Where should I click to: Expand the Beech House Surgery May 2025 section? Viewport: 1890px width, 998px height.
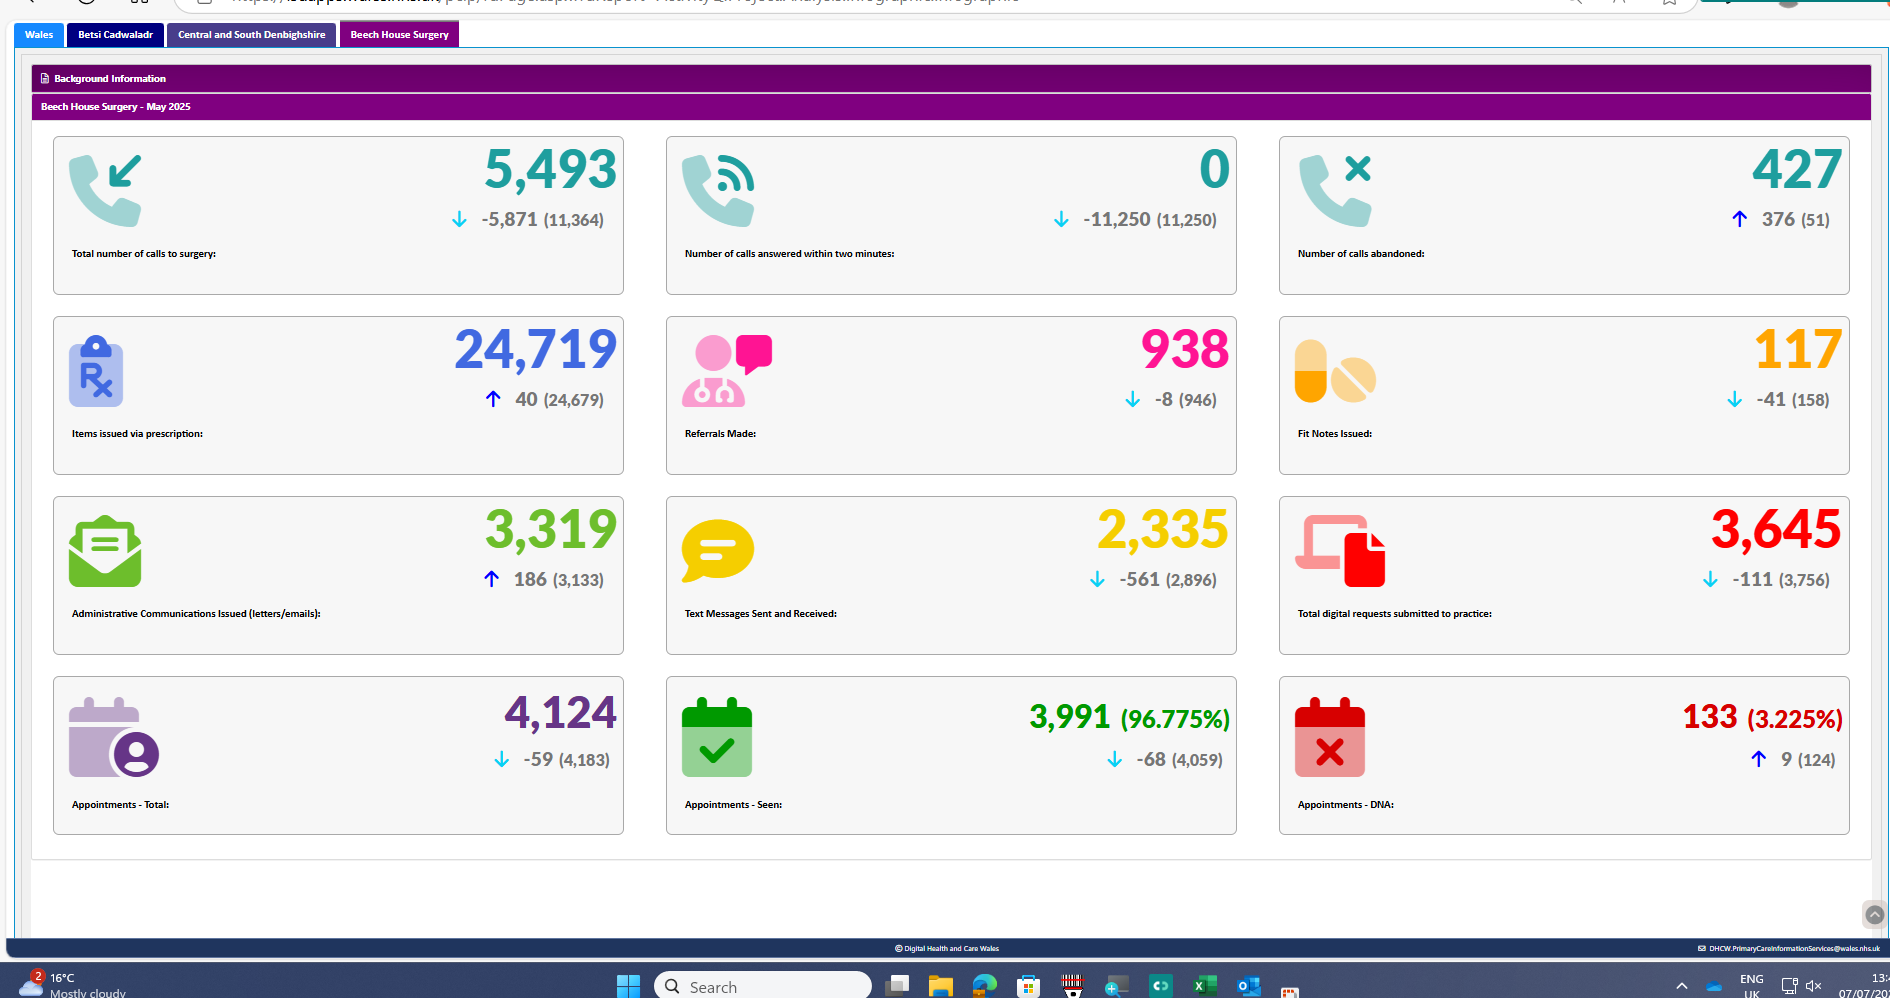click(950, 107)
